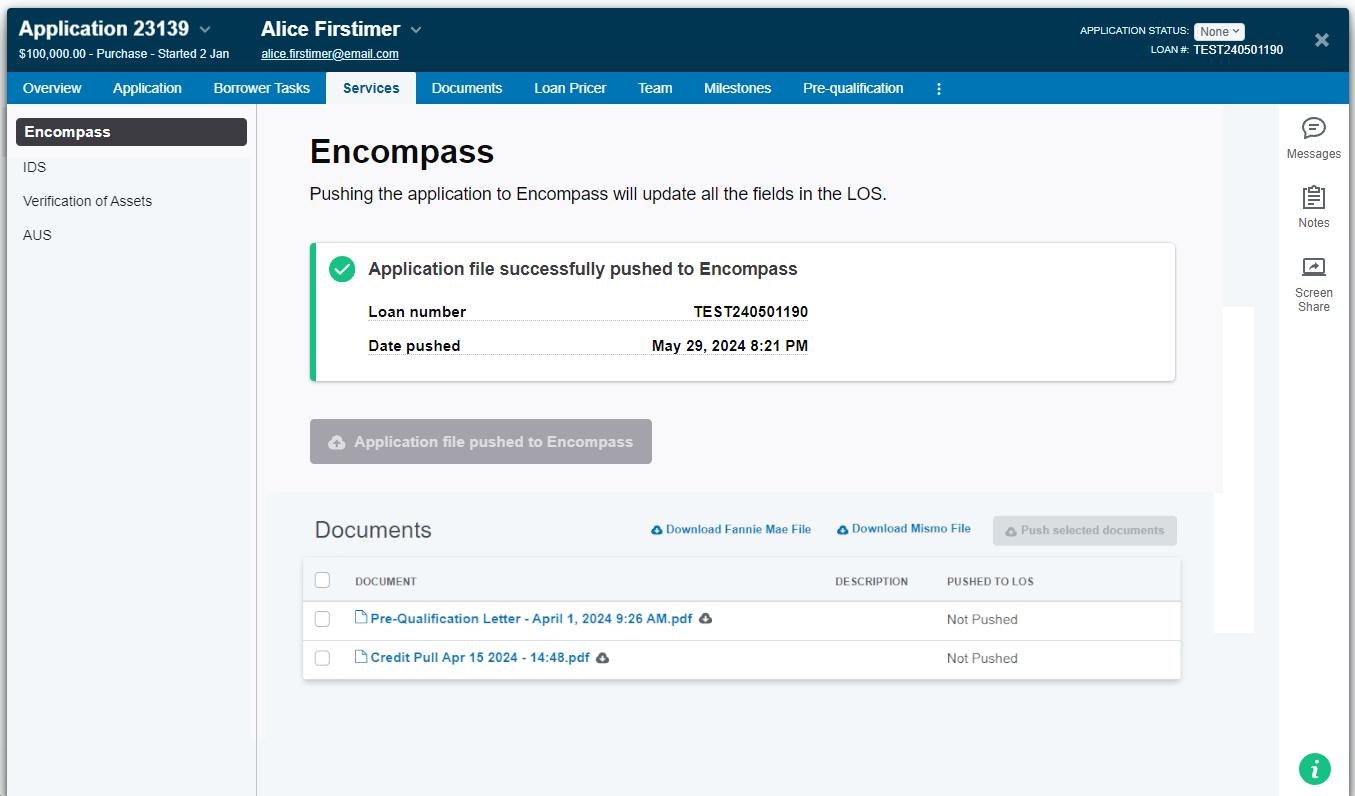Screen dimensions: 1355x796
Task: Toggle the select-all documents checkbox
Action: click(322, 580)
